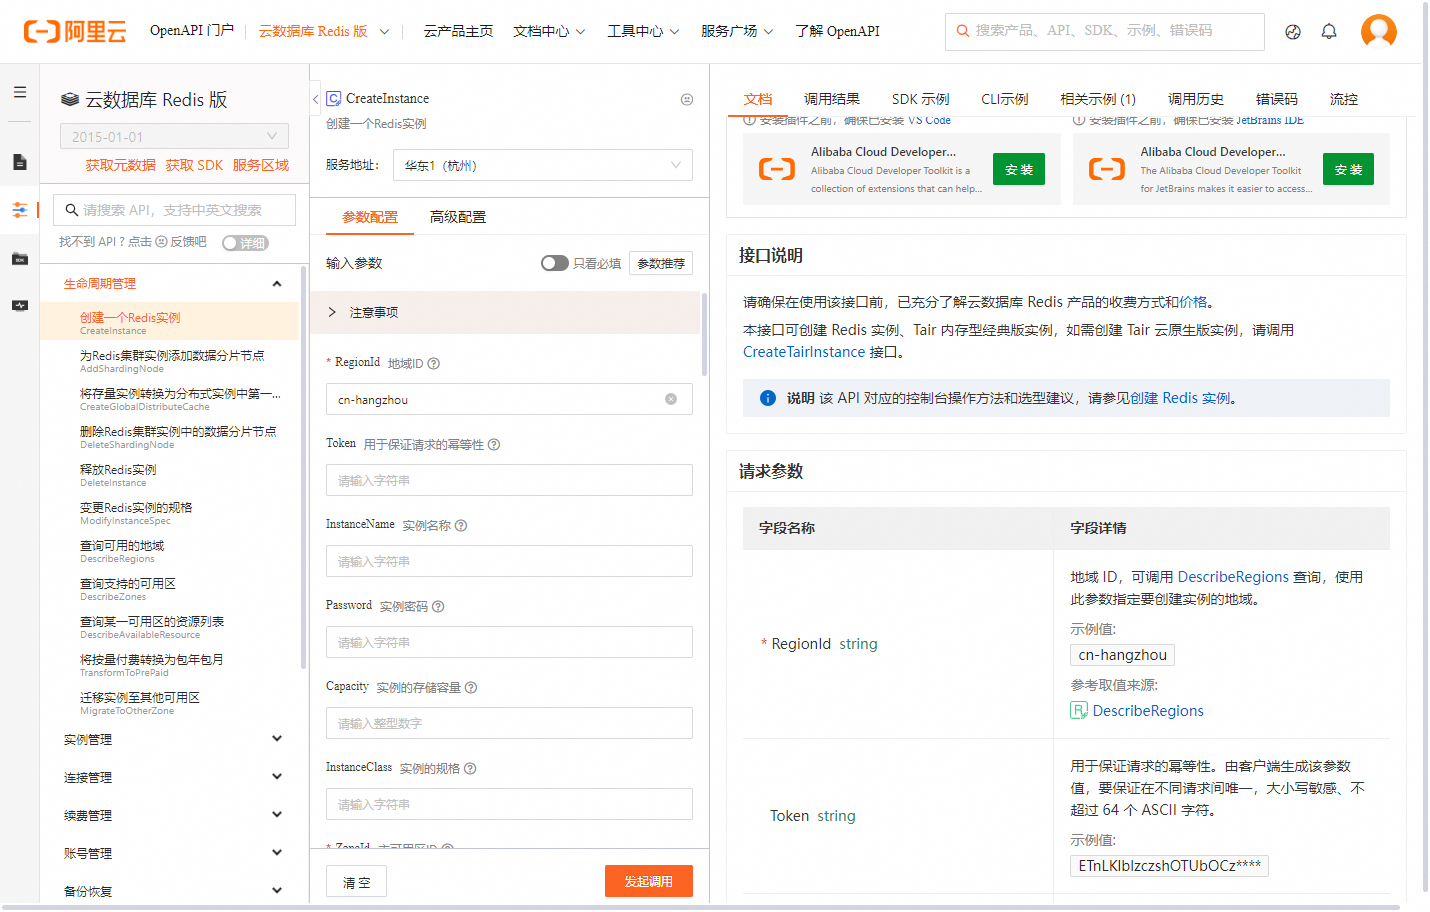
Task: Collapse the API list panel arrow
Action: [316, 99]
